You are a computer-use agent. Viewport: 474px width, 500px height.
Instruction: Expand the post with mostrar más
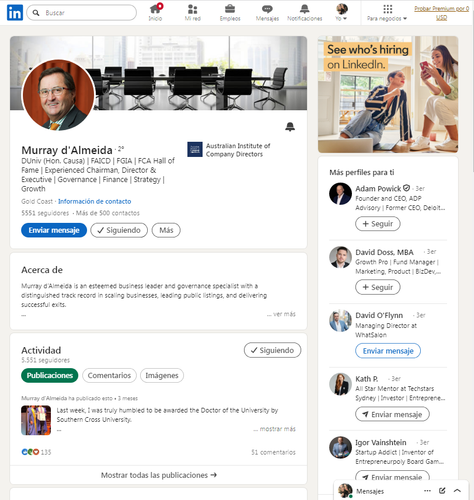pyautogui.click(x=275, y=429)
